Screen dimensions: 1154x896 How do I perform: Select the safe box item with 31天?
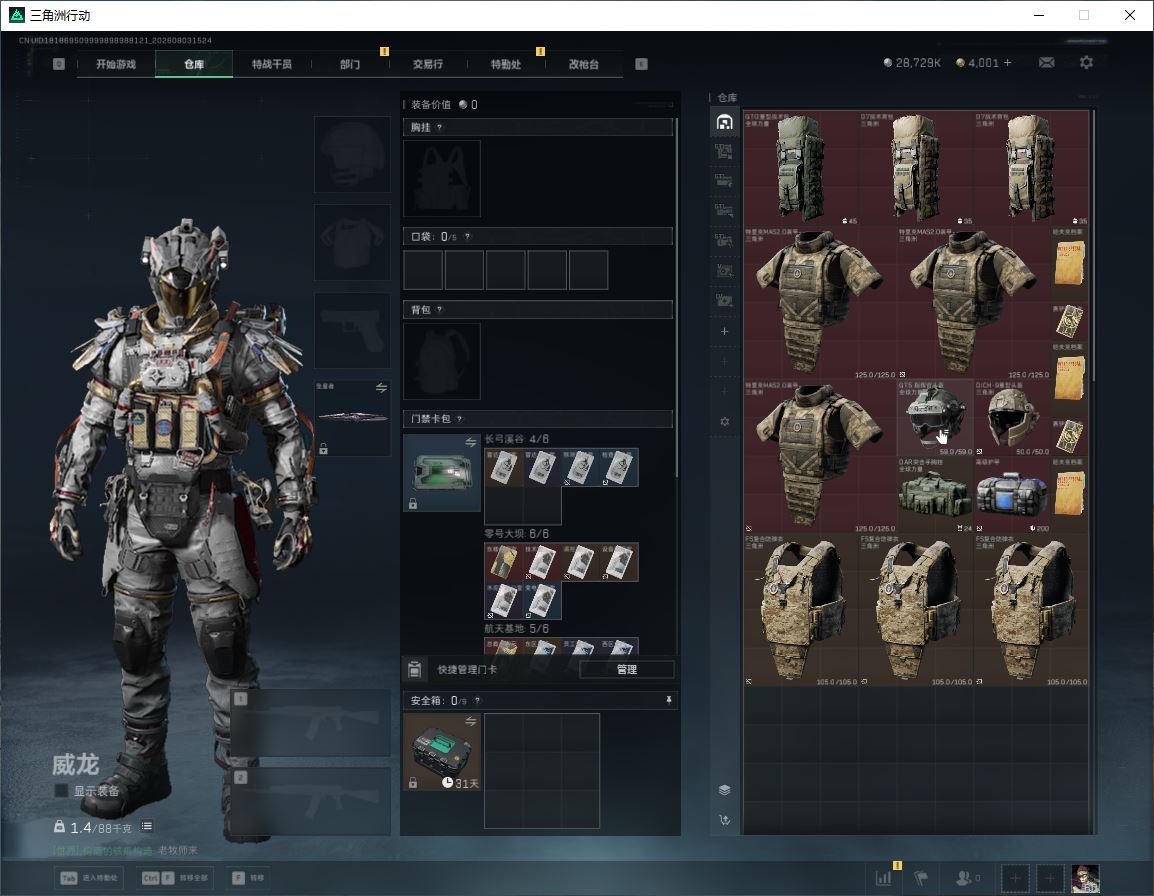(x=442, y=752)
